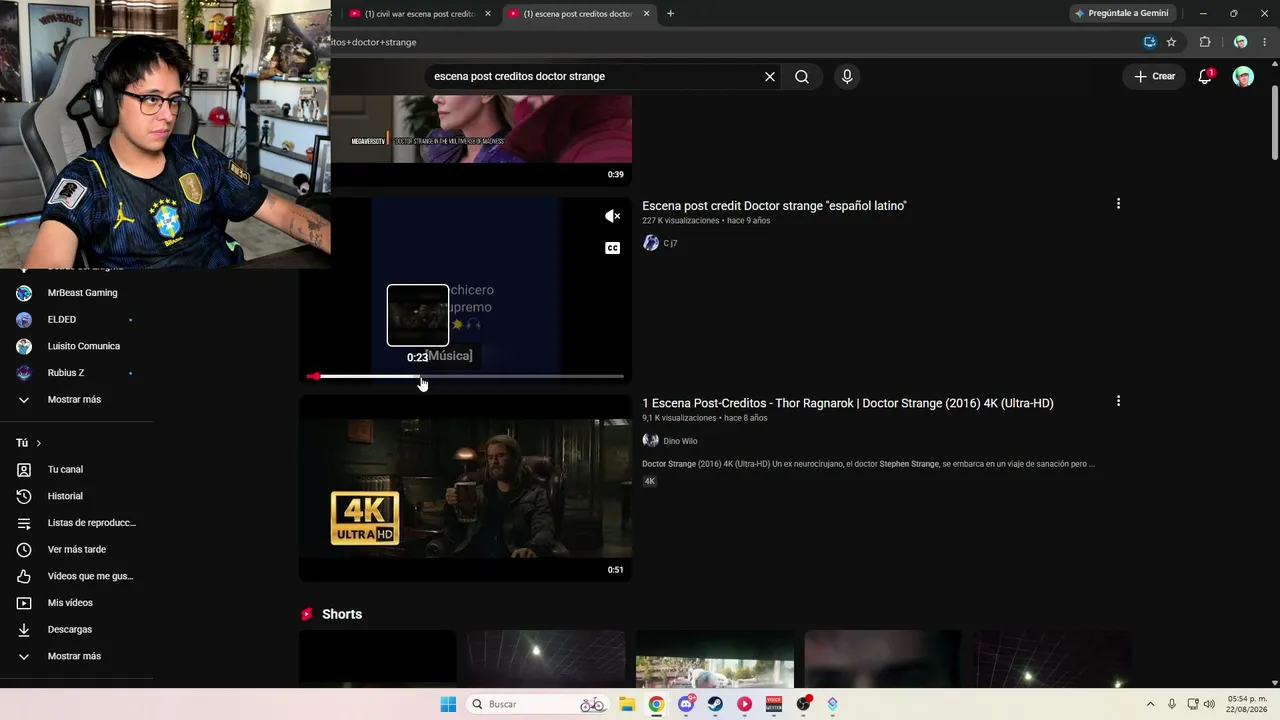
Task: Open YouTube notifications bell
Action: [1205, 76]
